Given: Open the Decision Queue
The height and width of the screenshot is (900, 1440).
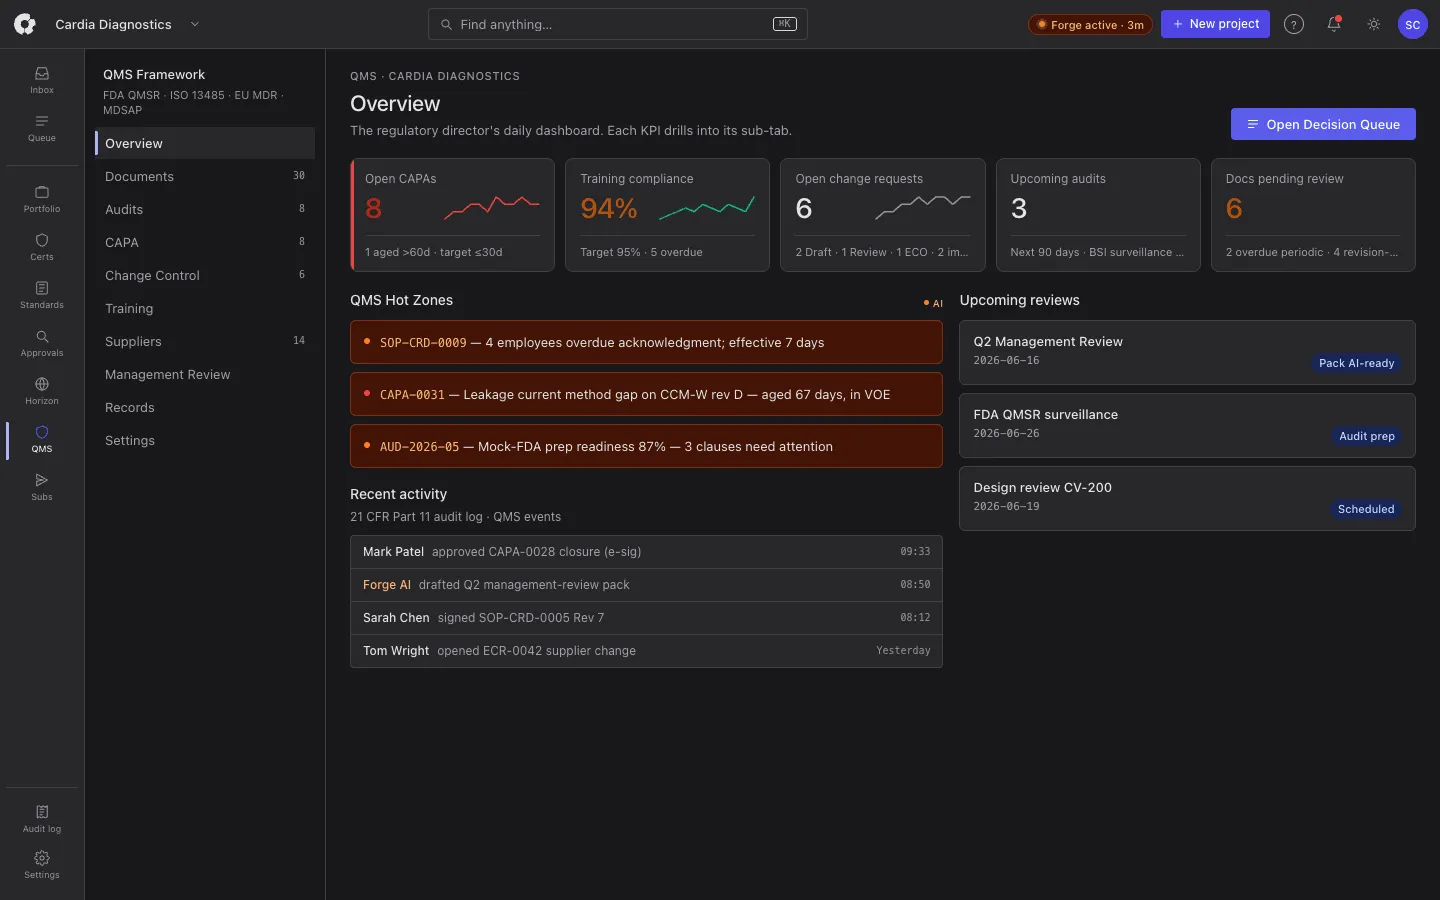Looking at the screenshot, I should coord(1323,124).
